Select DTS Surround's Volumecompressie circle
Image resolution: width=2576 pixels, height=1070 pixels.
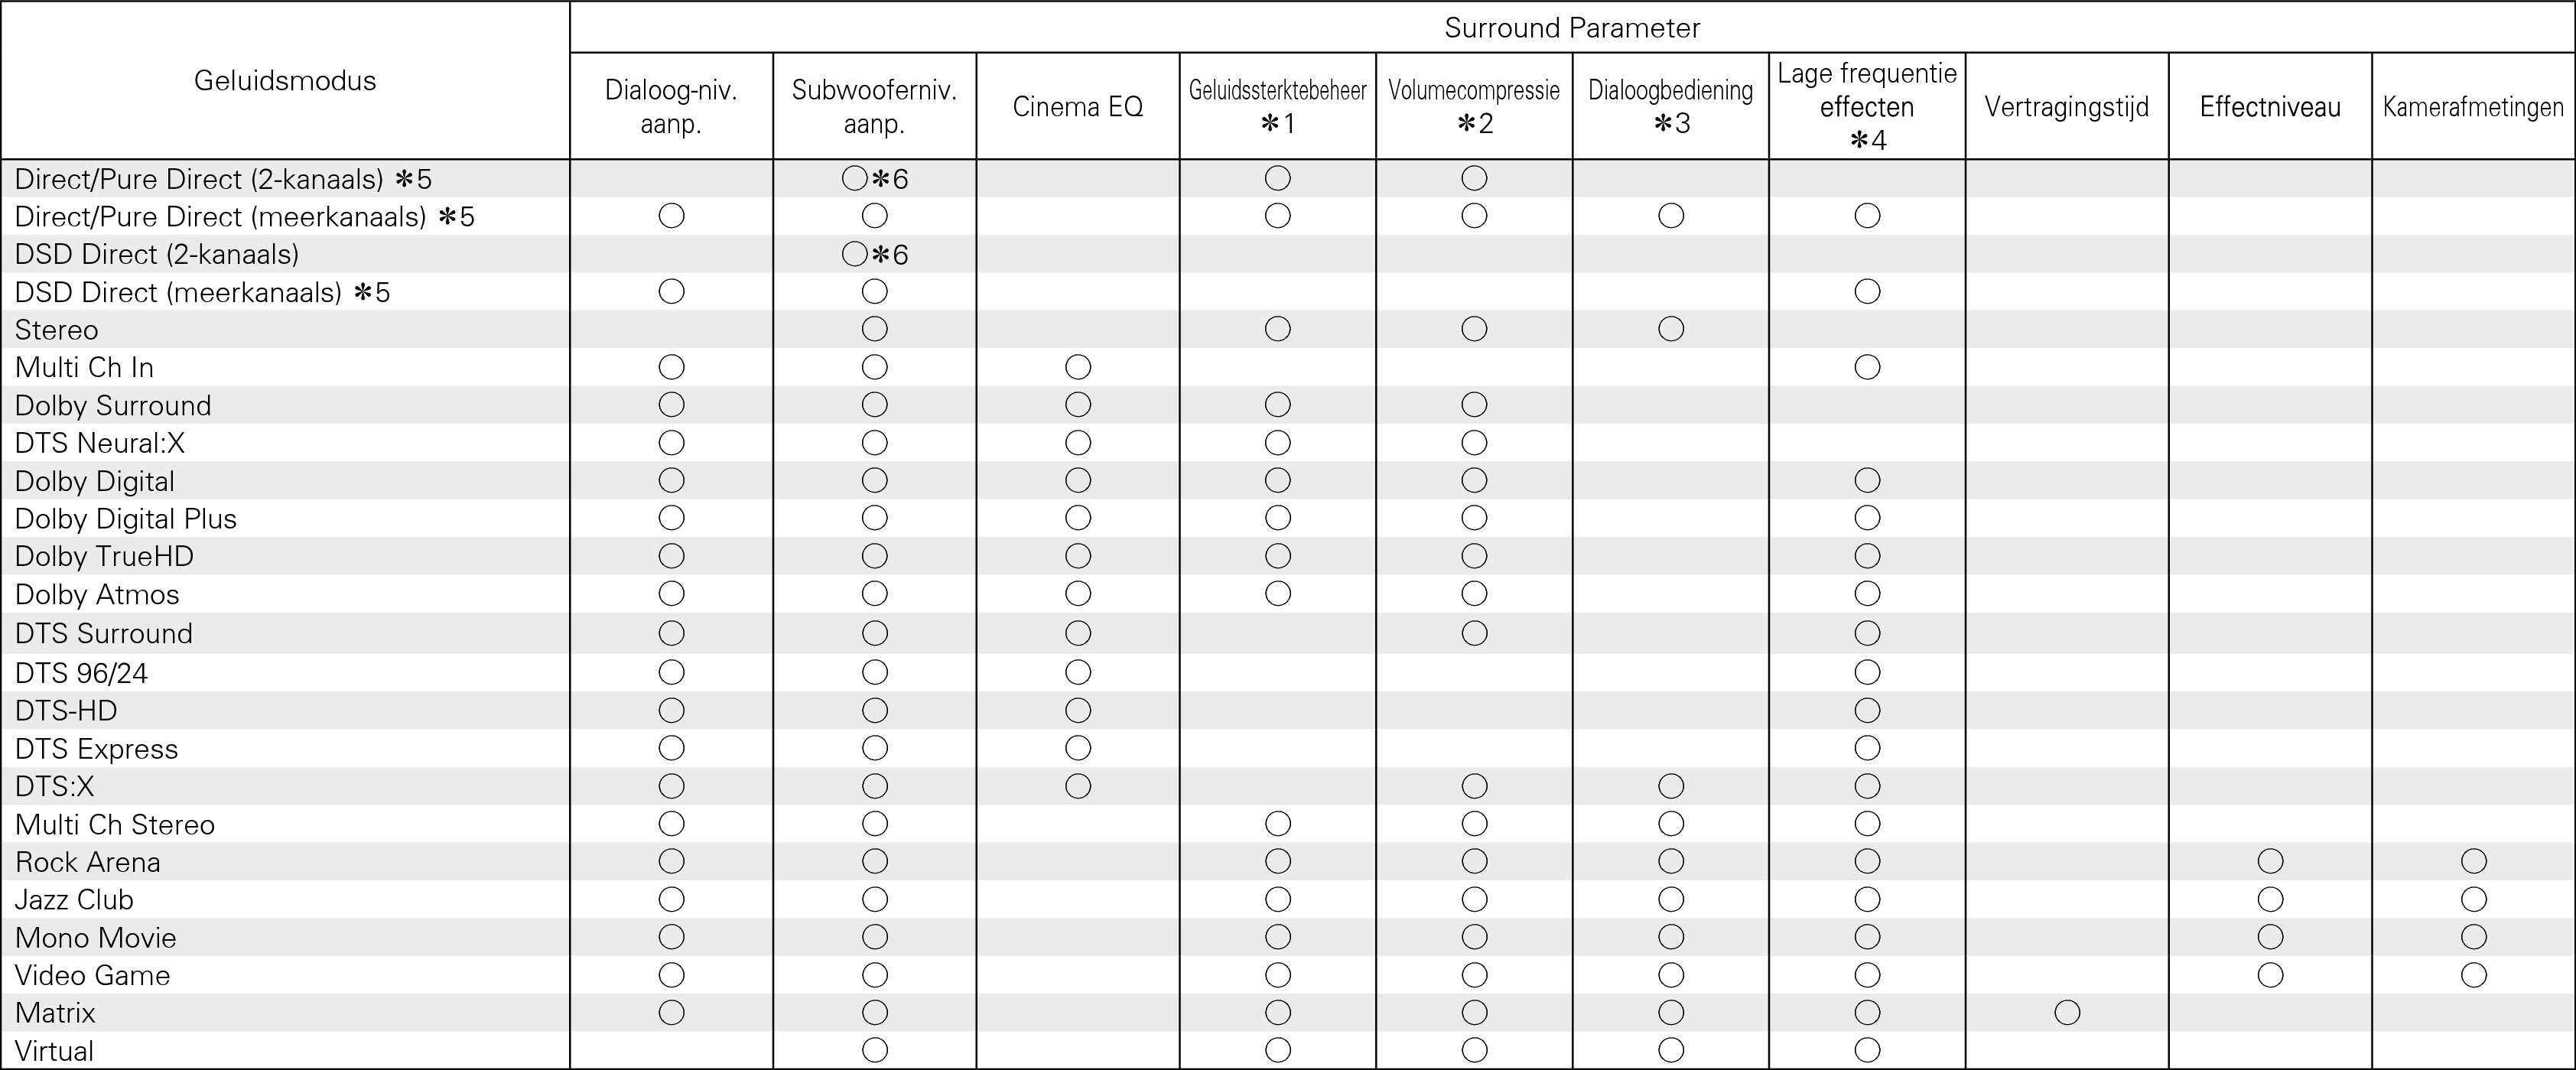tap(1474, 633)
